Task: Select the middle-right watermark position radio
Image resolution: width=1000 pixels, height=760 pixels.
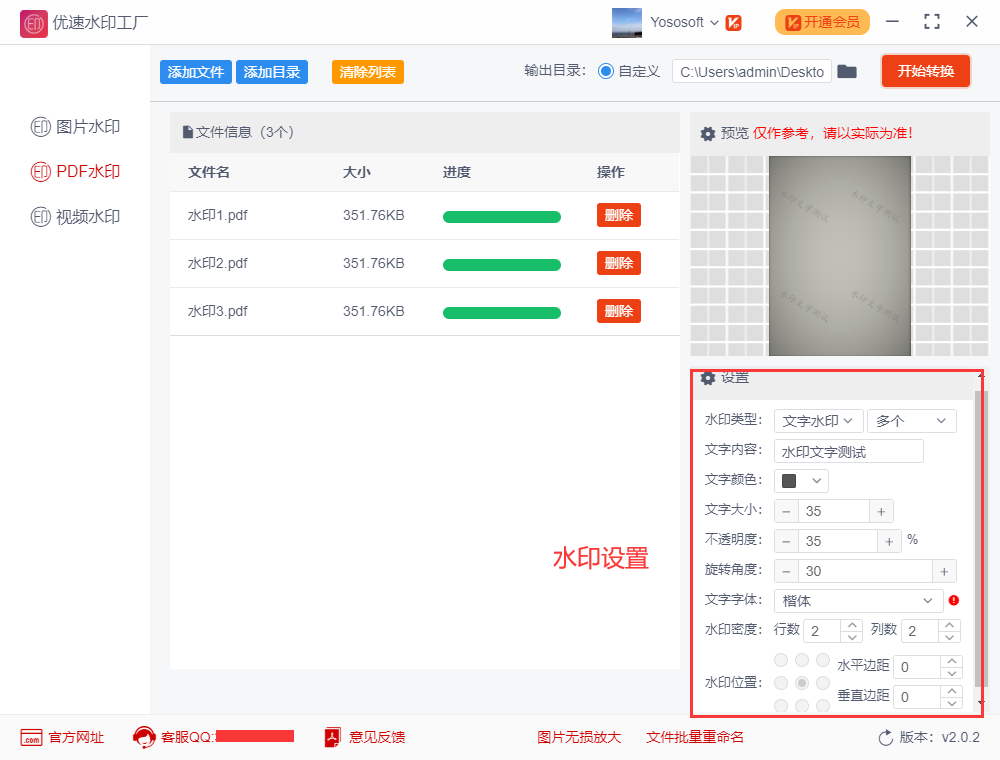Action: (823, 683)
